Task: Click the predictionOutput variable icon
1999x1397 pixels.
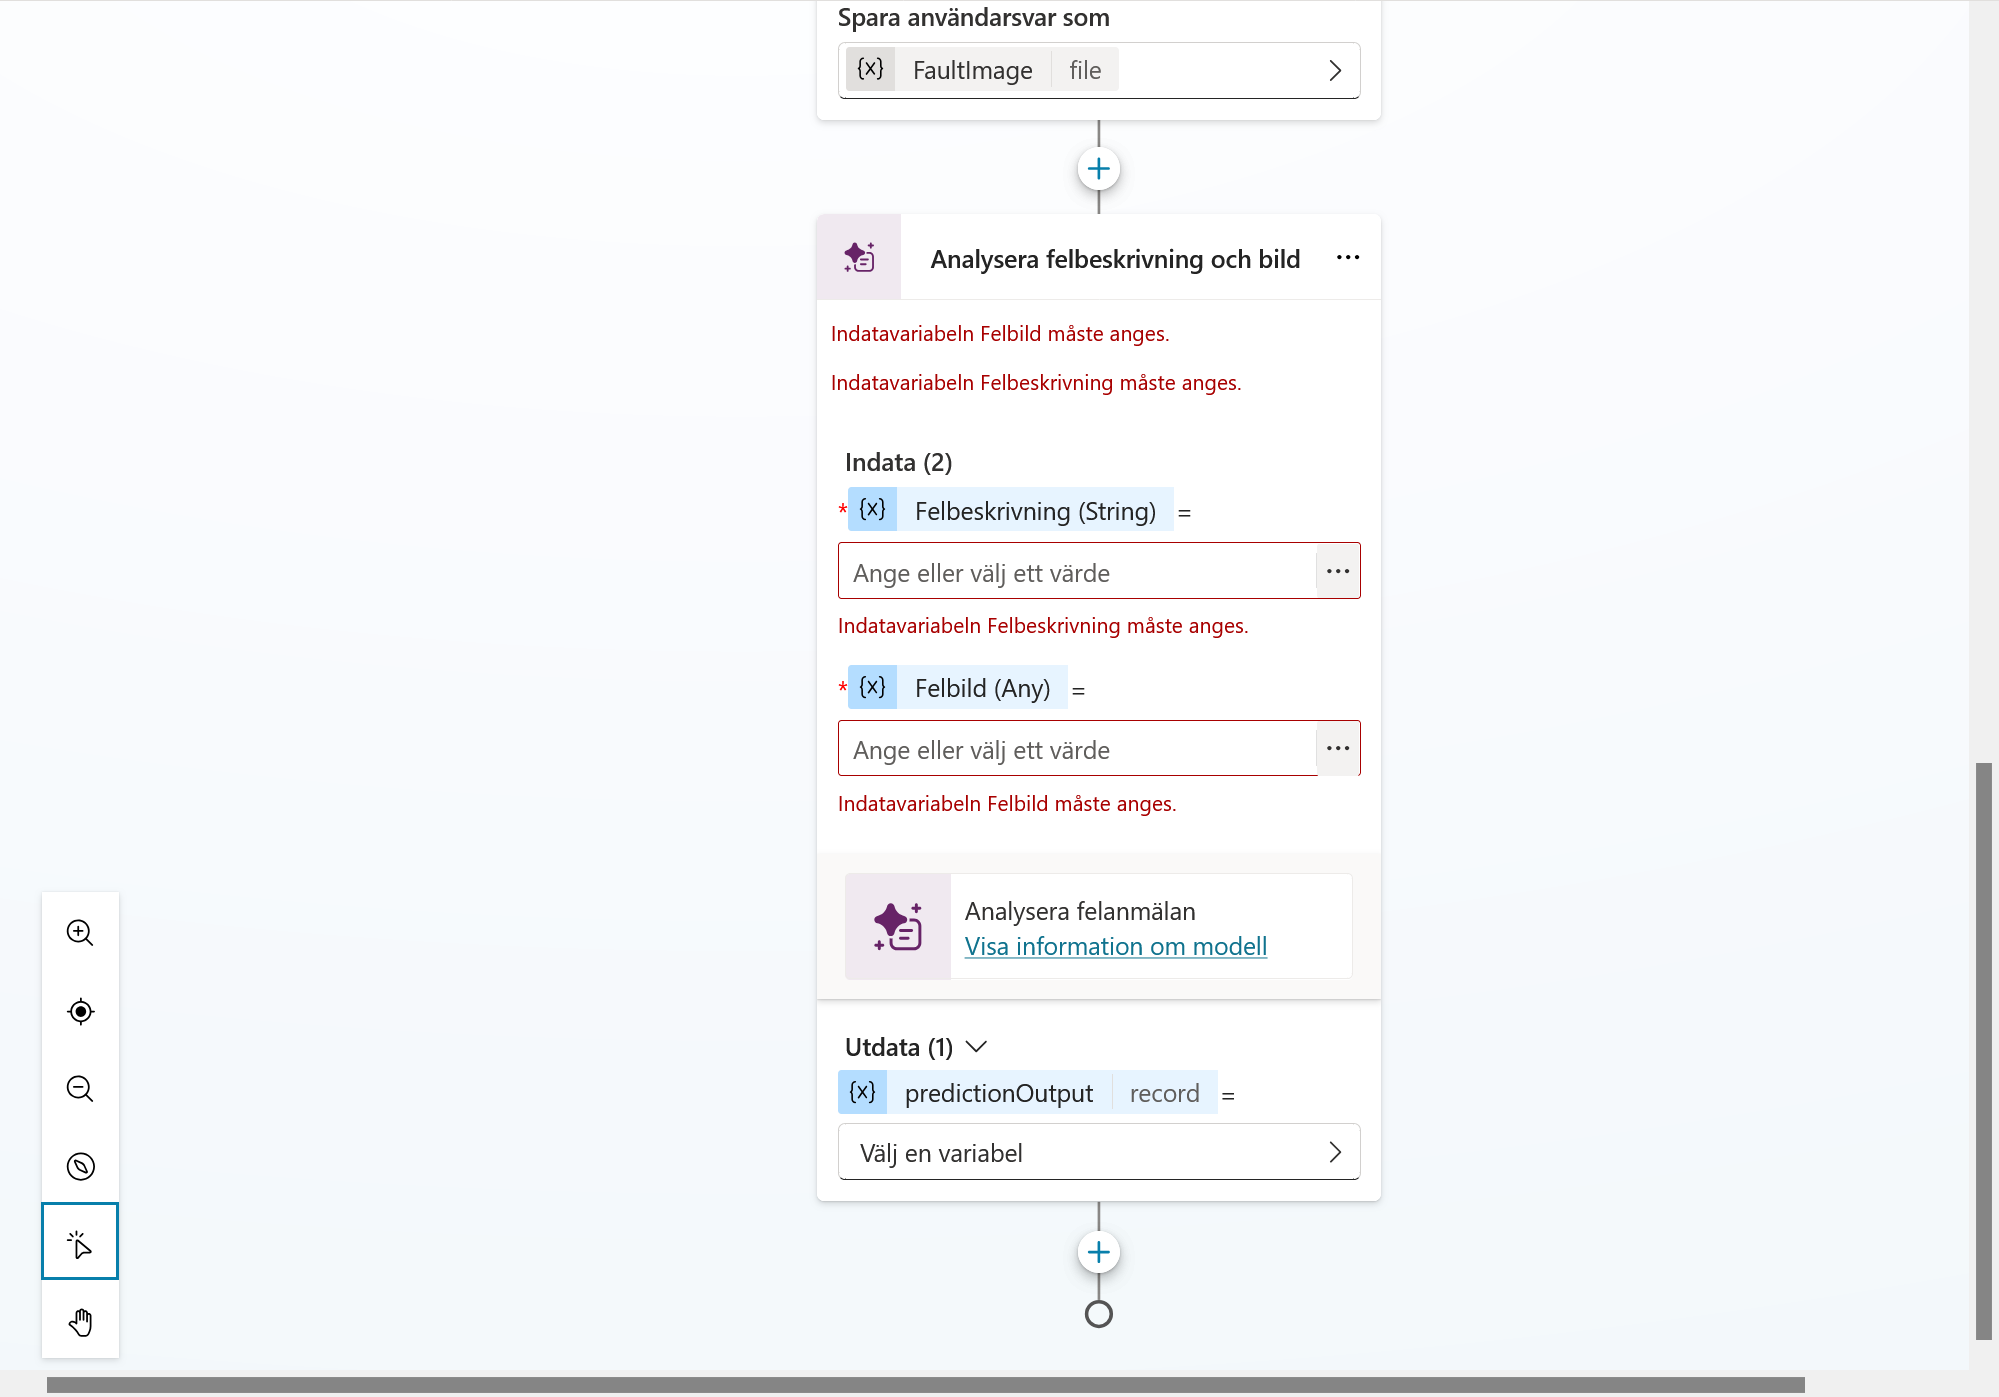Action: coord(862,1092)
